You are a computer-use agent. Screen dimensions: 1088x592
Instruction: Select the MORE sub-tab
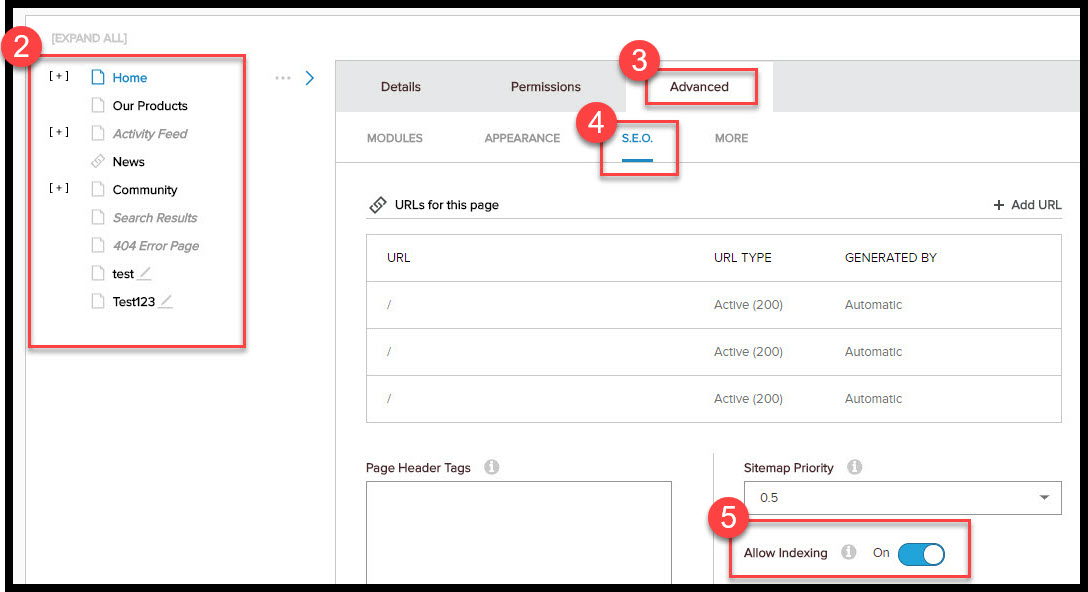731,138
